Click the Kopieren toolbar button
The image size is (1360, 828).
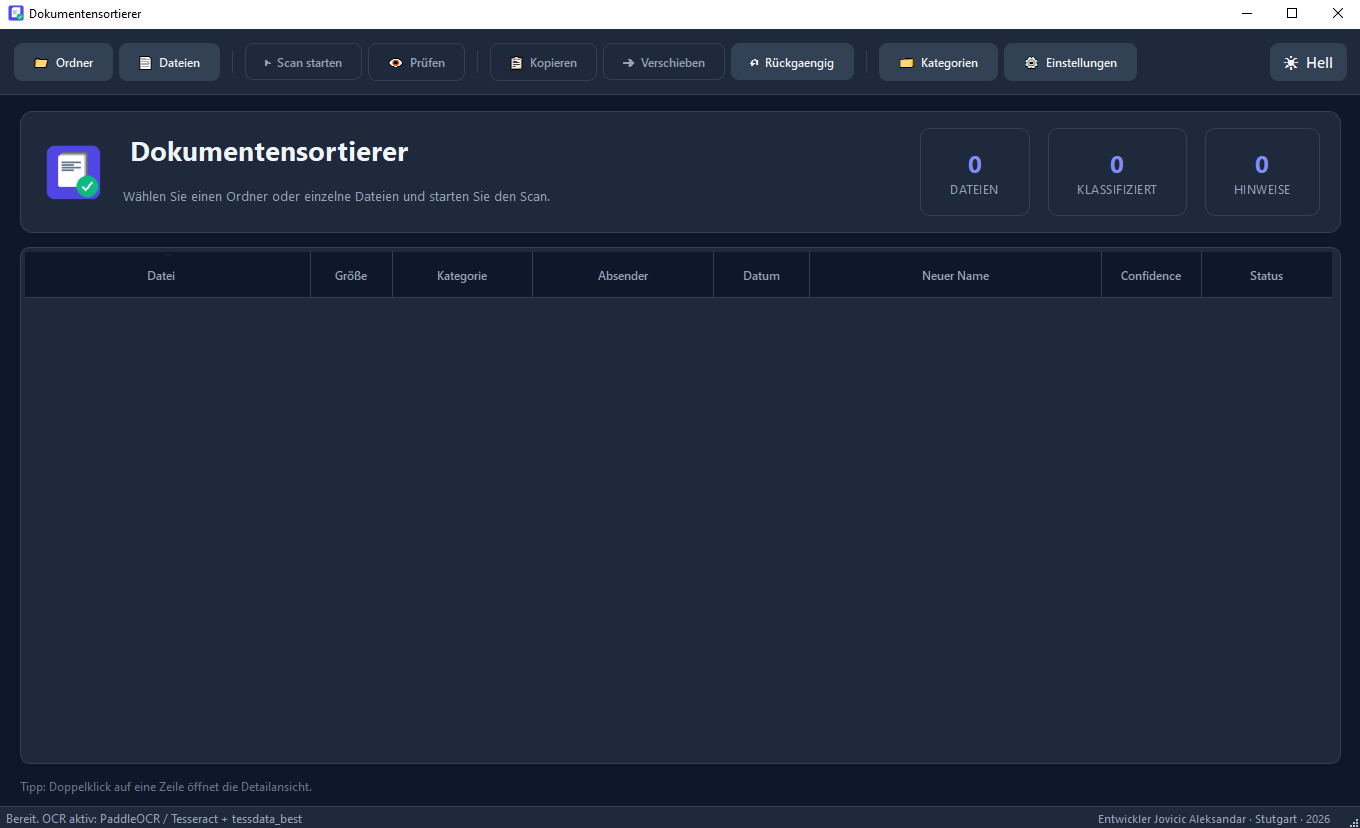[543, 62]
